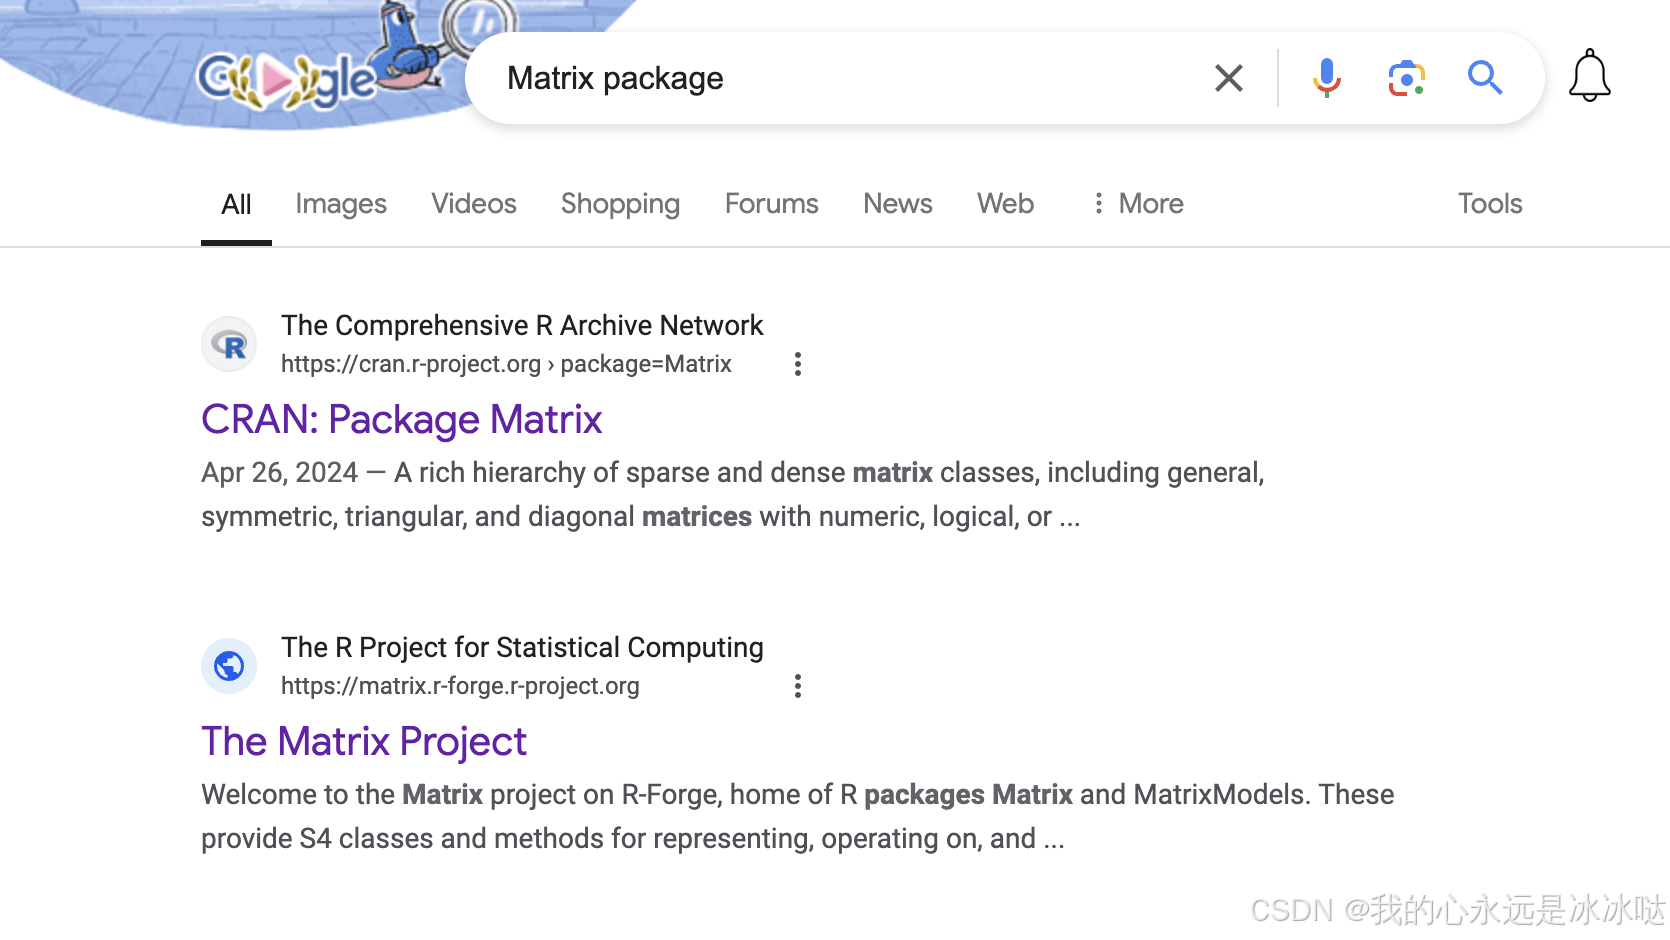This screenshot has width=1670, height=940.
Task: Open notifications bell icon
Action: [x=1589, y=76]
